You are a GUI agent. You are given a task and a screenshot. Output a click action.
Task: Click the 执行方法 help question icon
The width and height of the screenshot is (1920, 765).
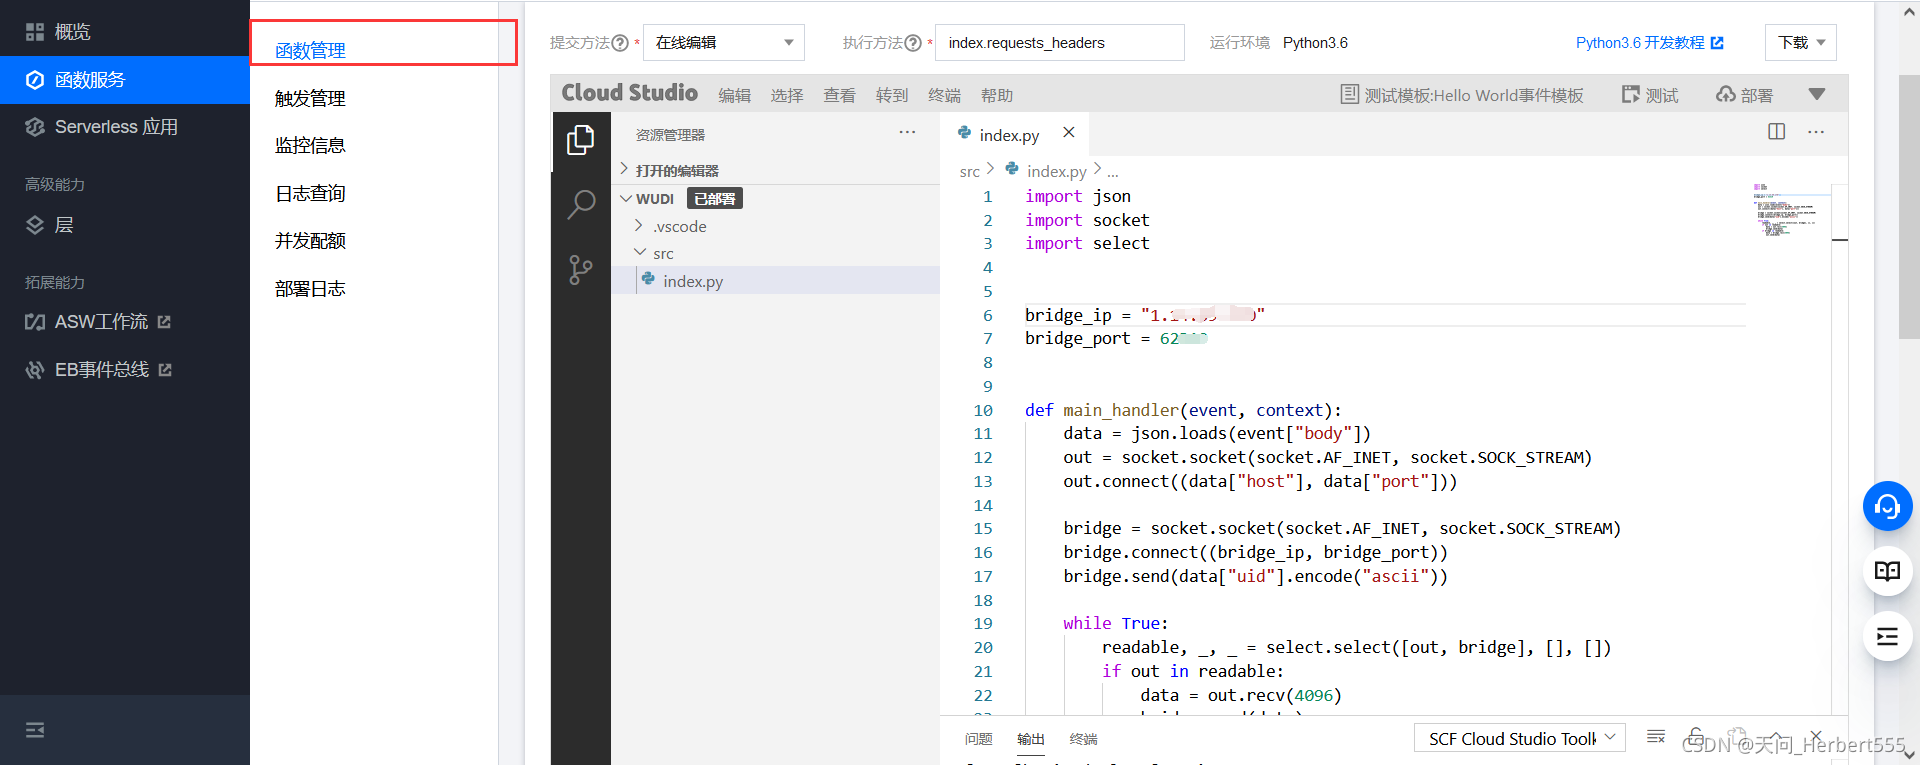913,43
